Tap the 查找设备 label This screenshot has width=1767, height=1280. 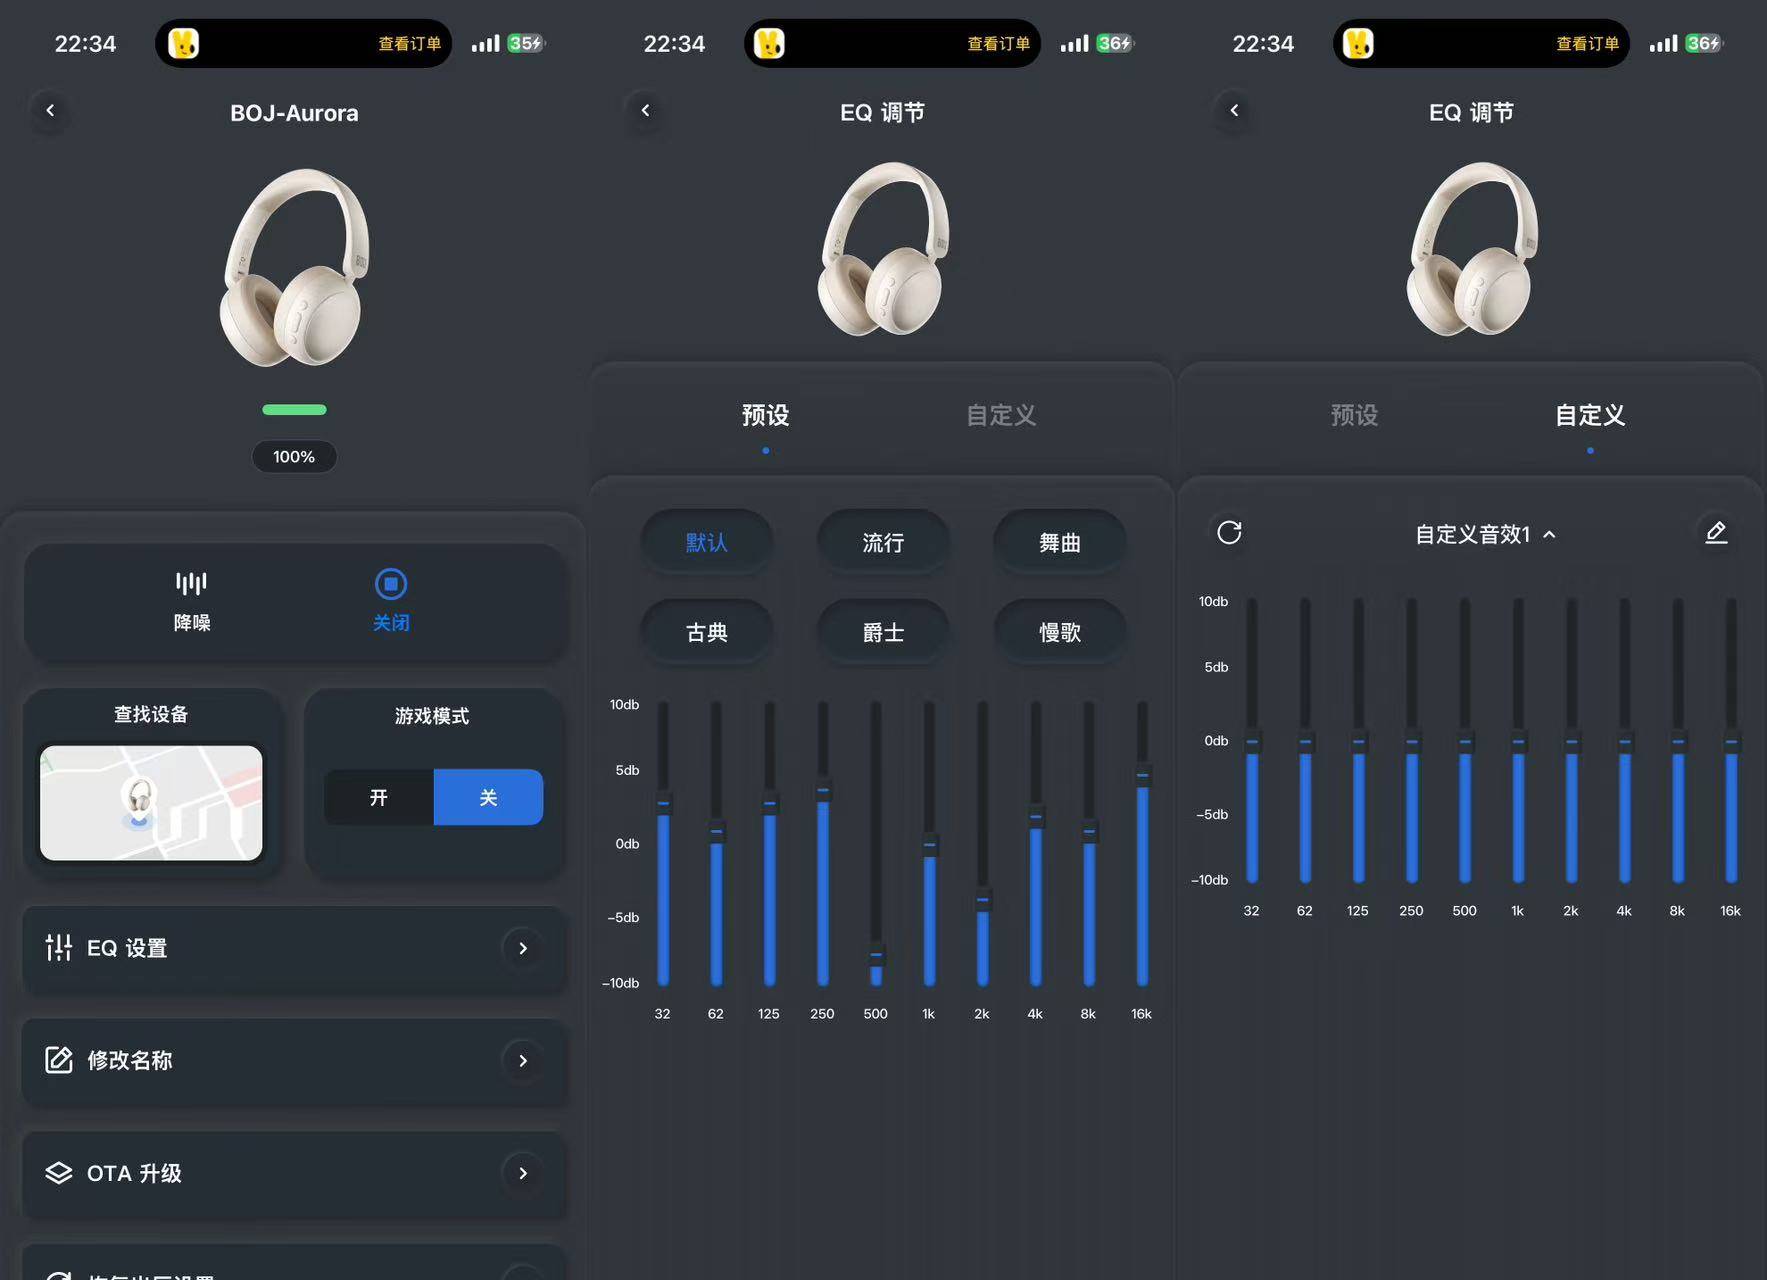pyautogui.click(x=151, y=714)
